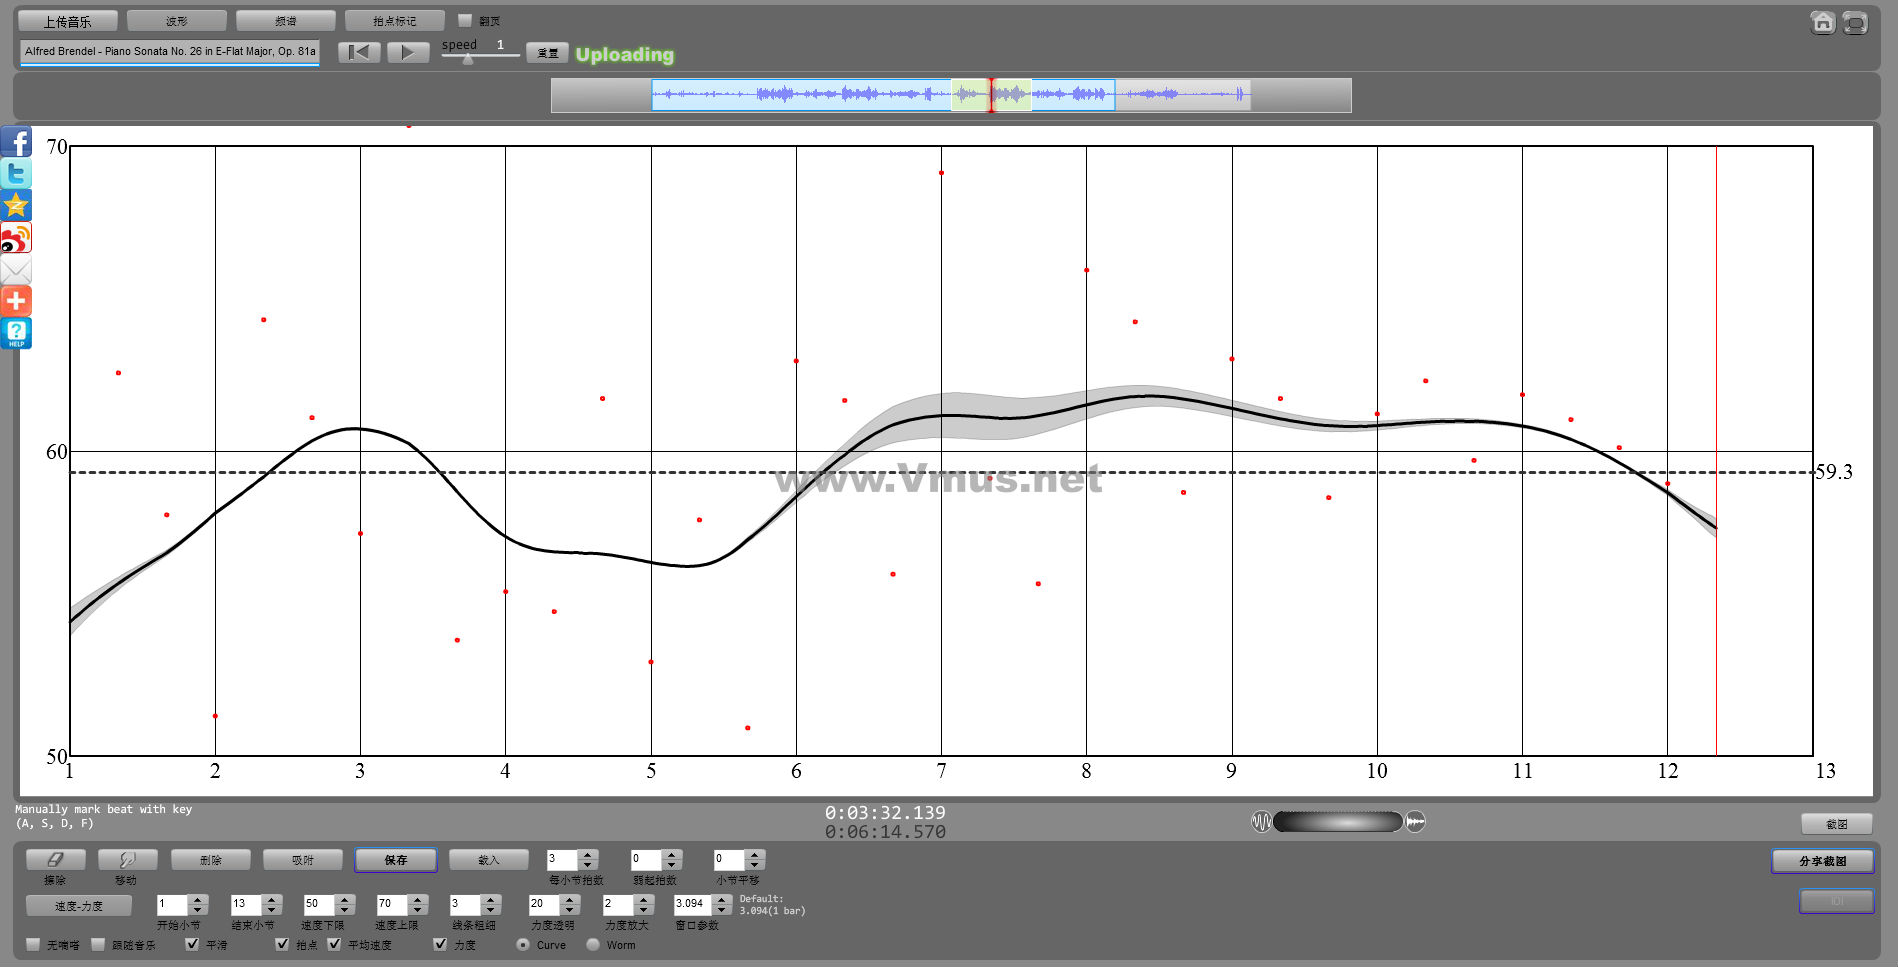Select the Worm radio button
This screenshot has width=1898, height=967.
pyautogui.click(x=593, y=944)
